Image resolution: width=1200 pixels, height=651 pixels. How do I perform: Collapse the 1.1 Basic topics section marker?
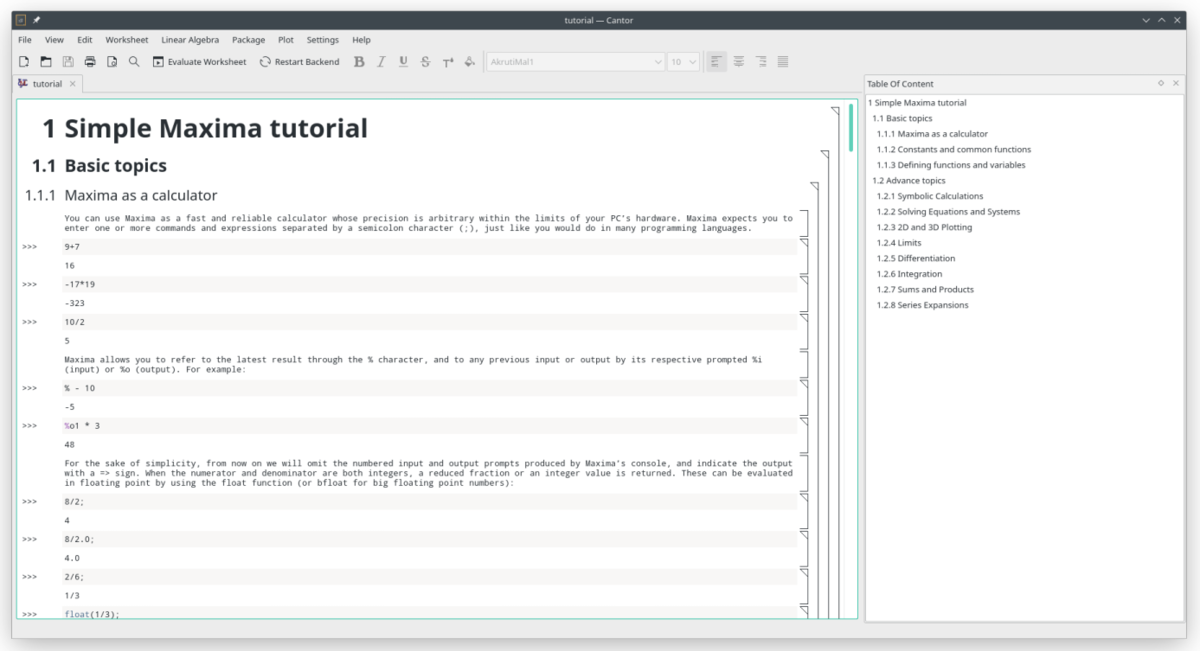[825, 155]
